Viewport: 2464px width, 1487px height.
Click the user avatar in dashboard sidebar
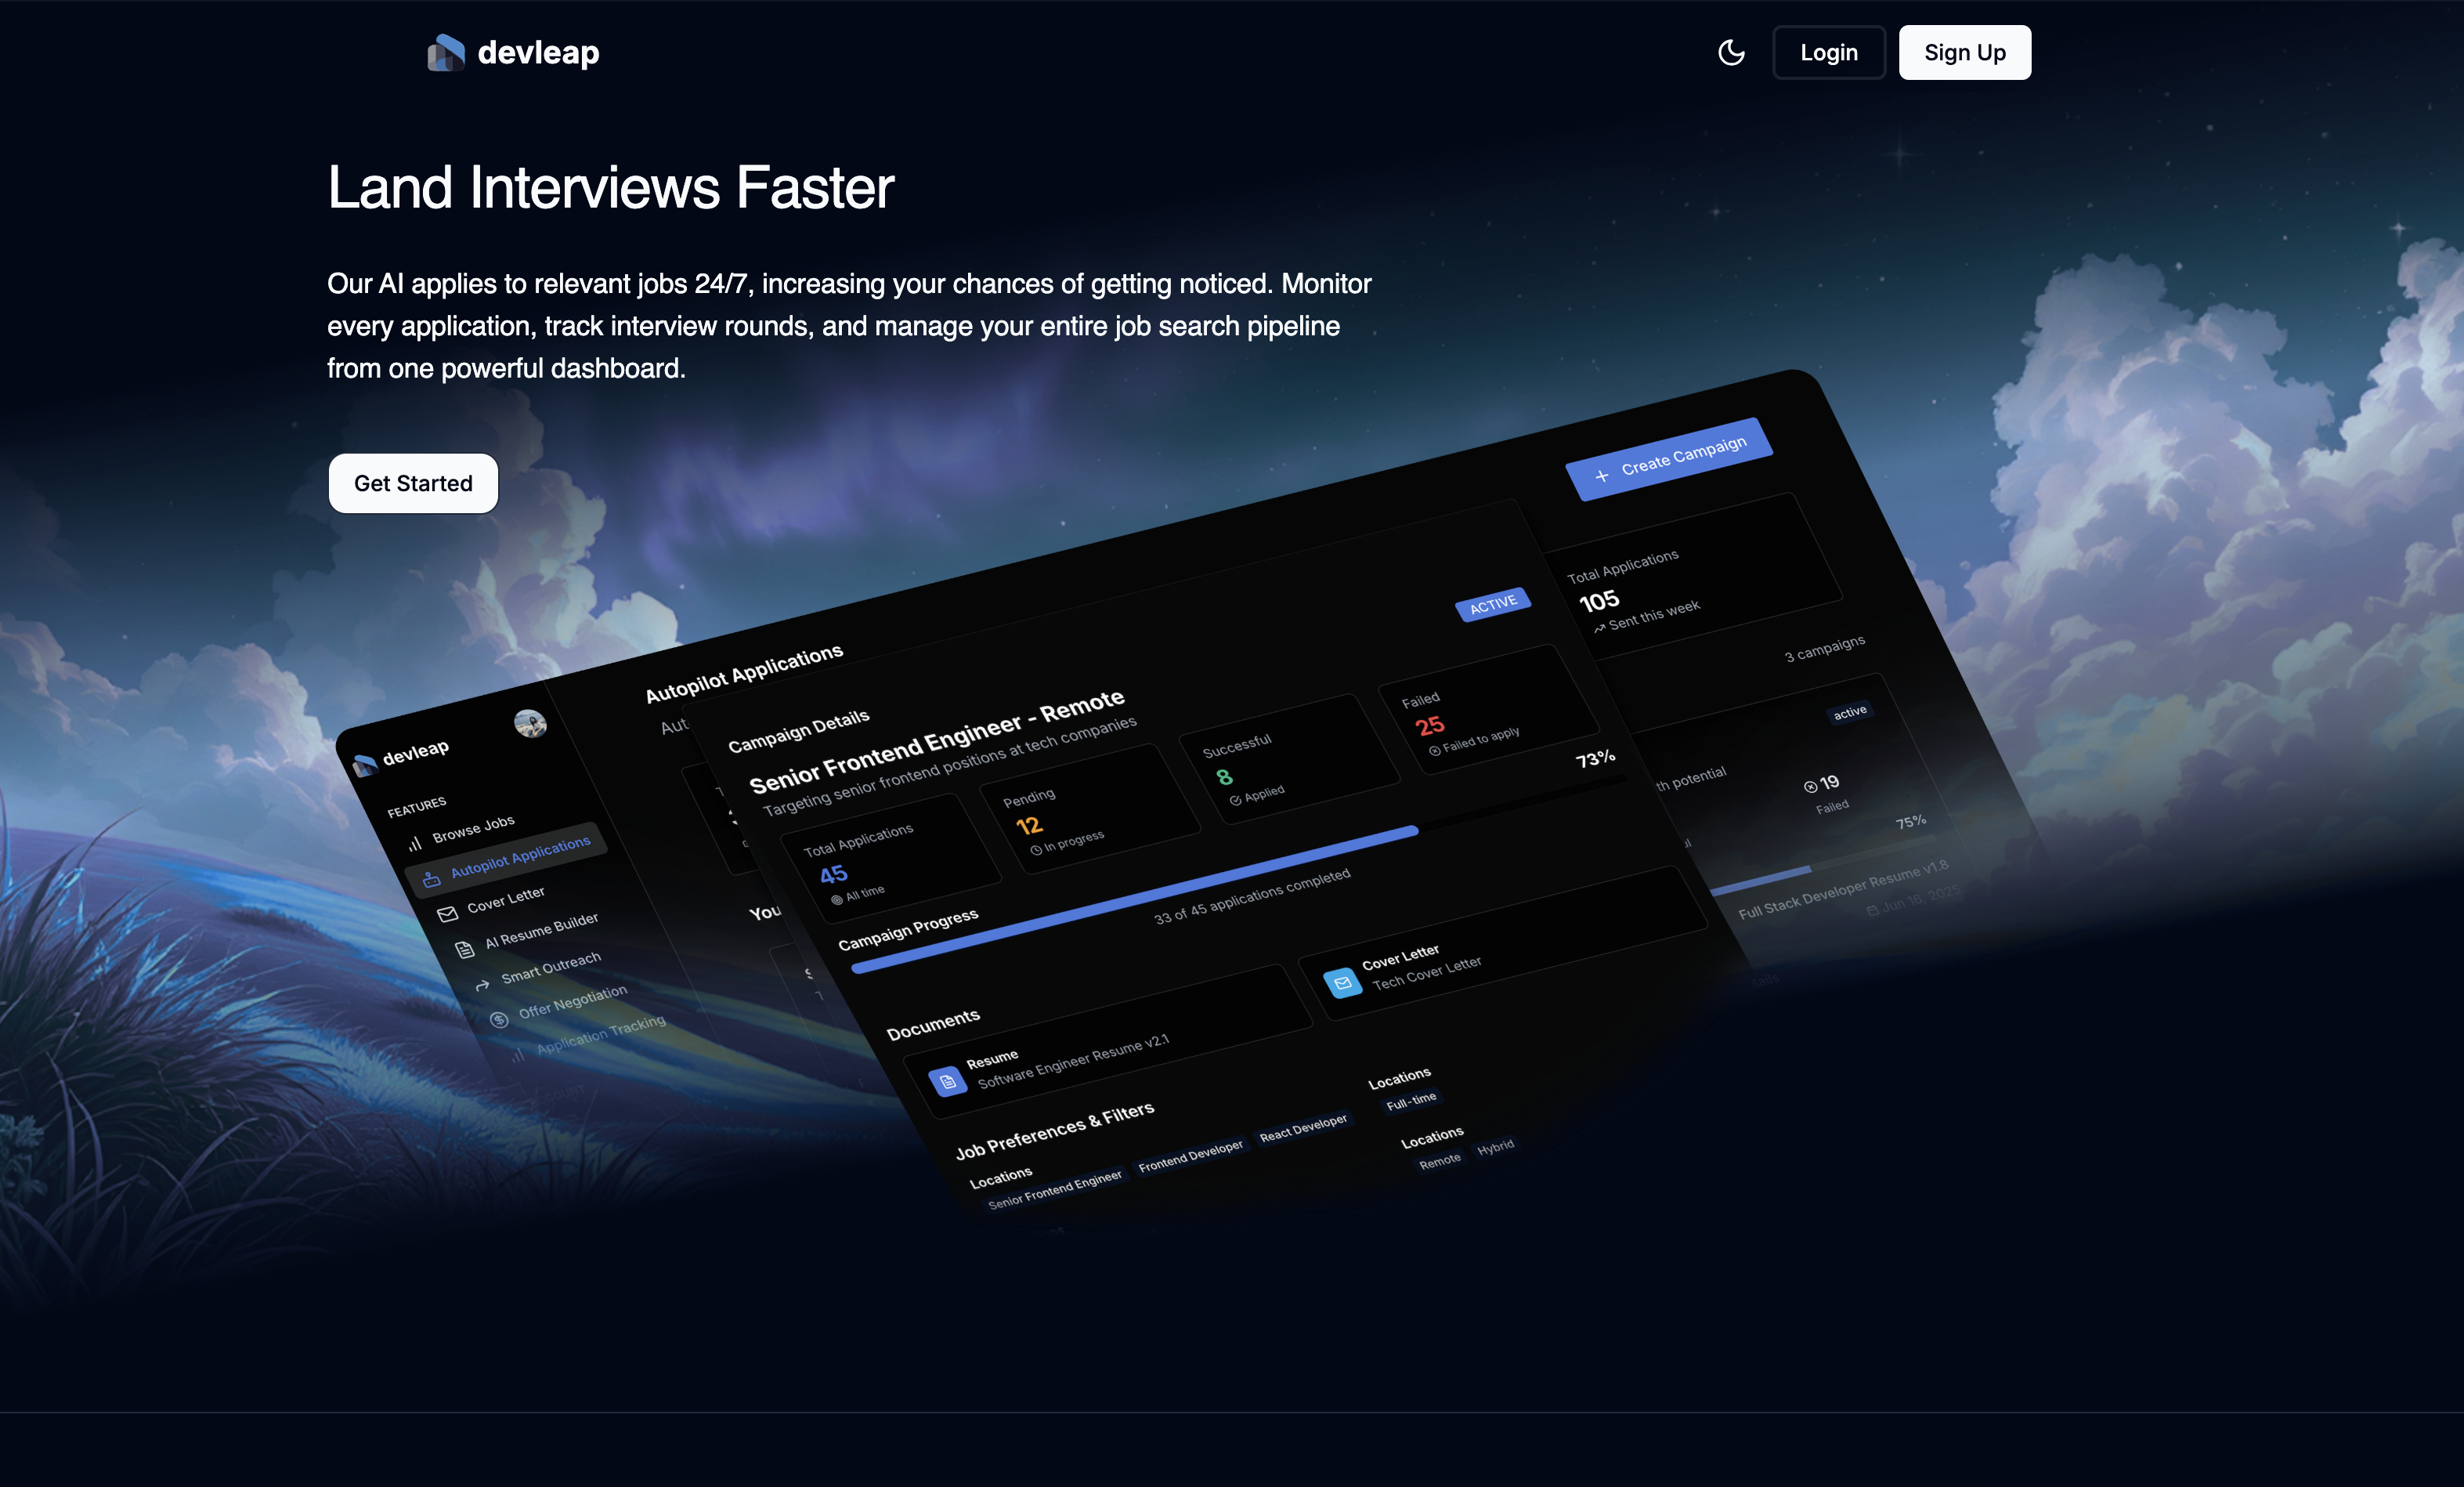[530, 723]
